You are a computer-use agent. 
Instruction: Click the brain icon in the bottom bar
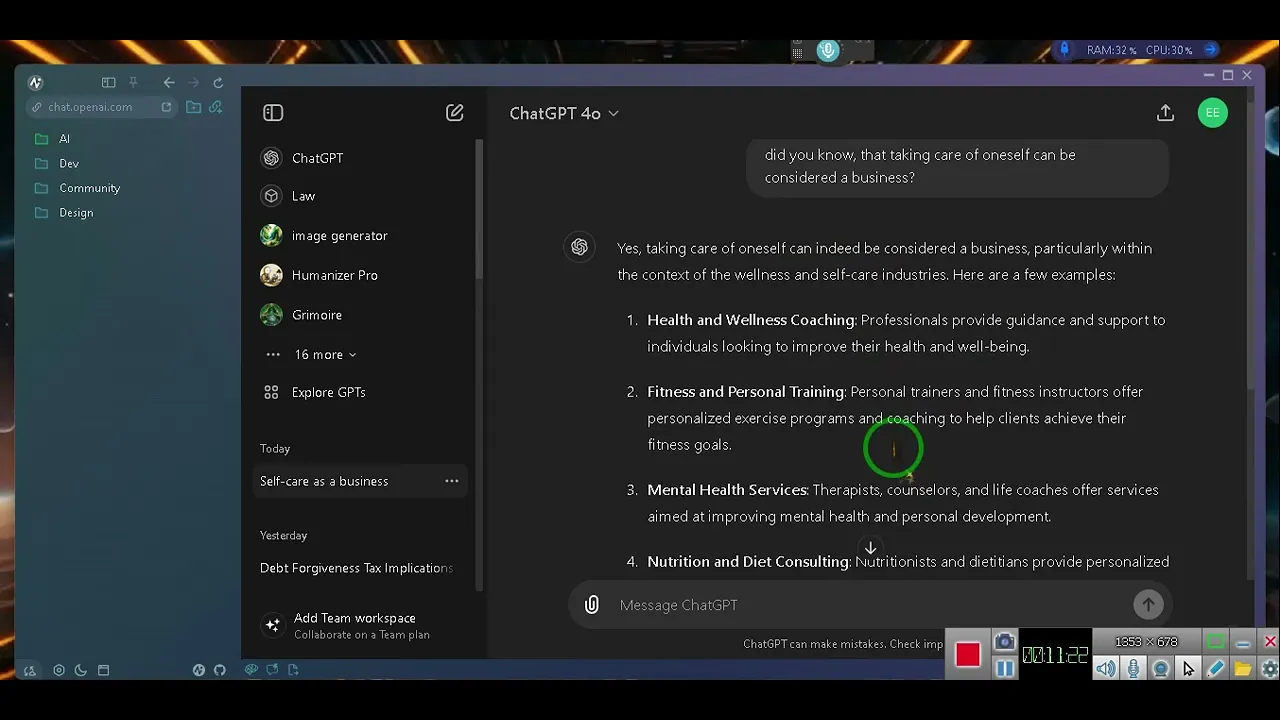coord(251,670)
